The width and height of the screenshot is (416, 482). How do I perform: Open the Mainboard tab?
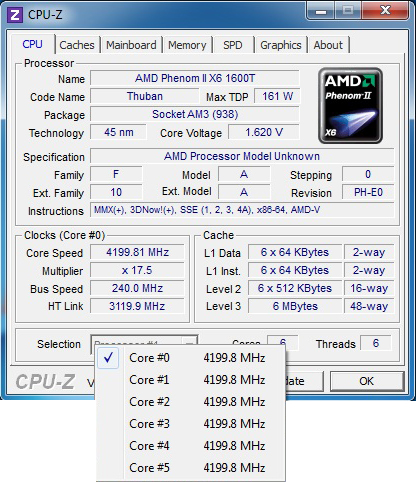point(131,45)
